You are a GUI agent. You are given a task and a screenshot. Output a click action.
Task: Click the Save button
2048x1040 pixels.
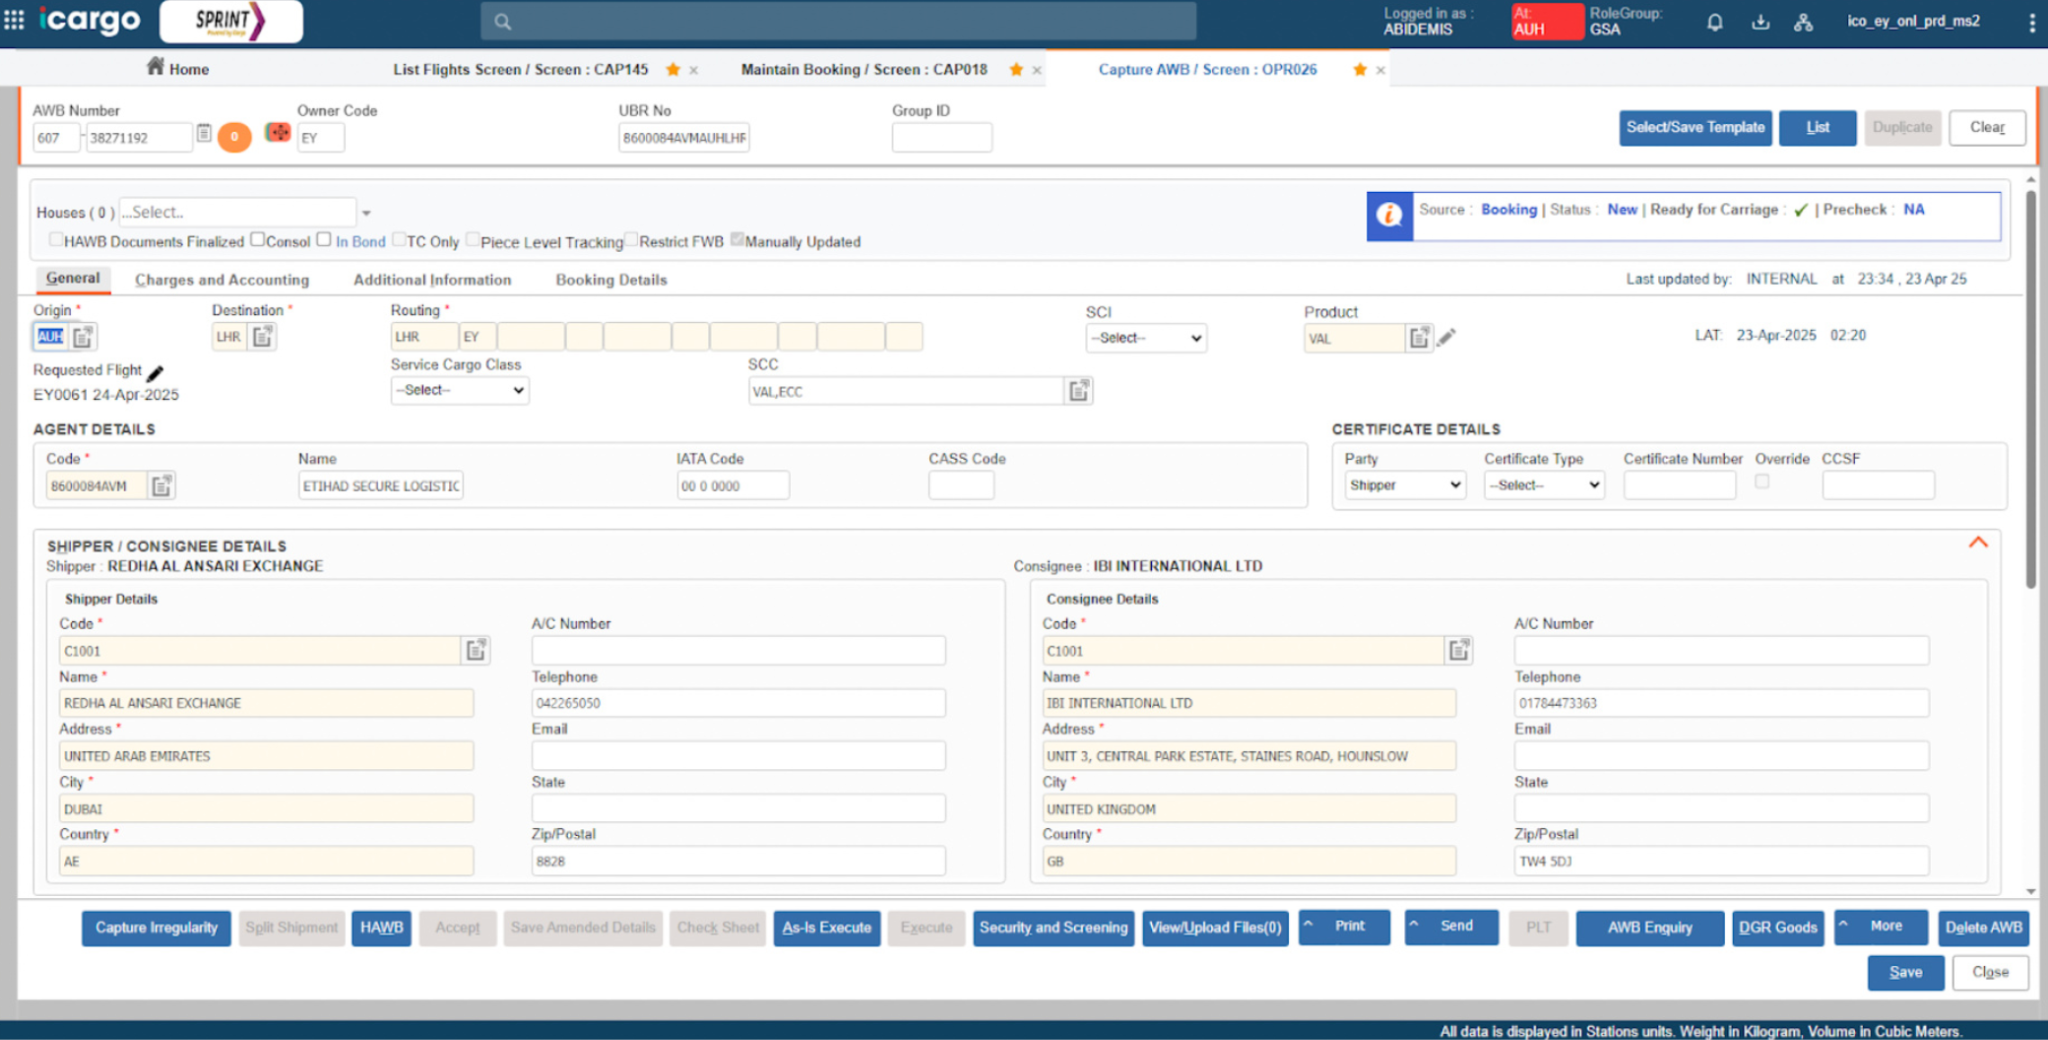pos(1905,972)
